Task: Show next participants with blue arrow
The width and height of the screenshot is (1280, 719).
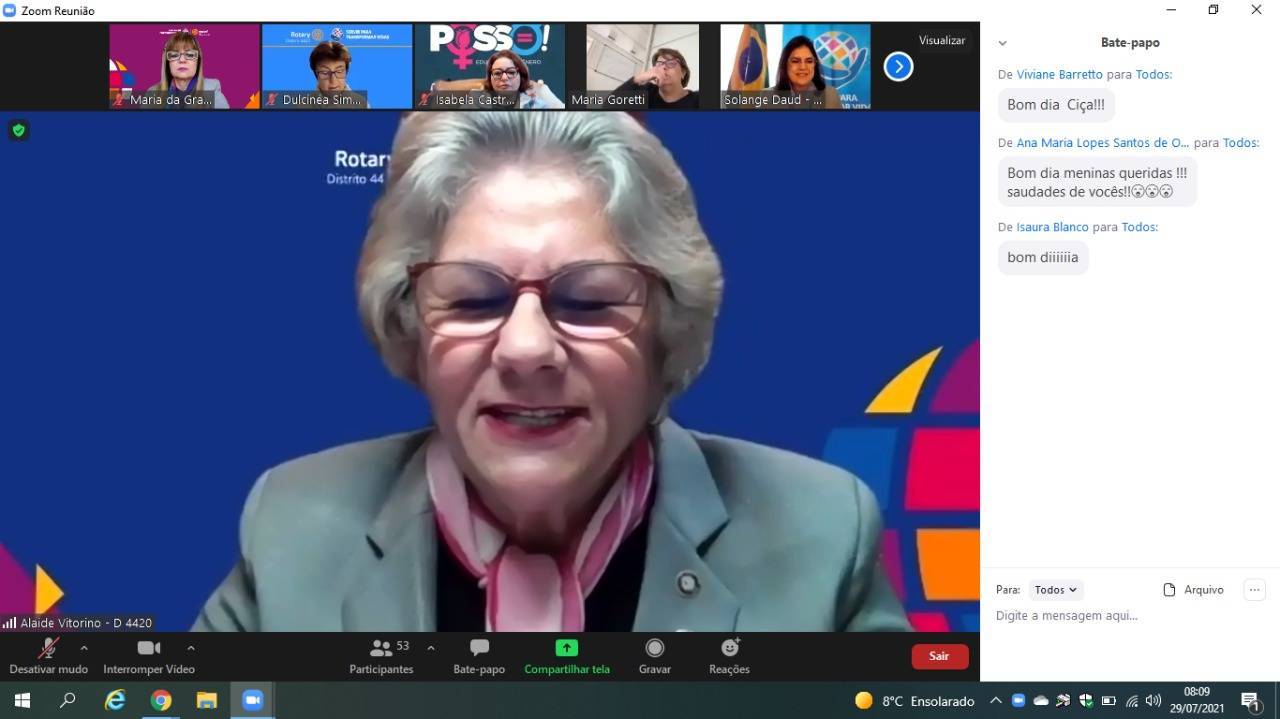Action: tap(897, 66)
